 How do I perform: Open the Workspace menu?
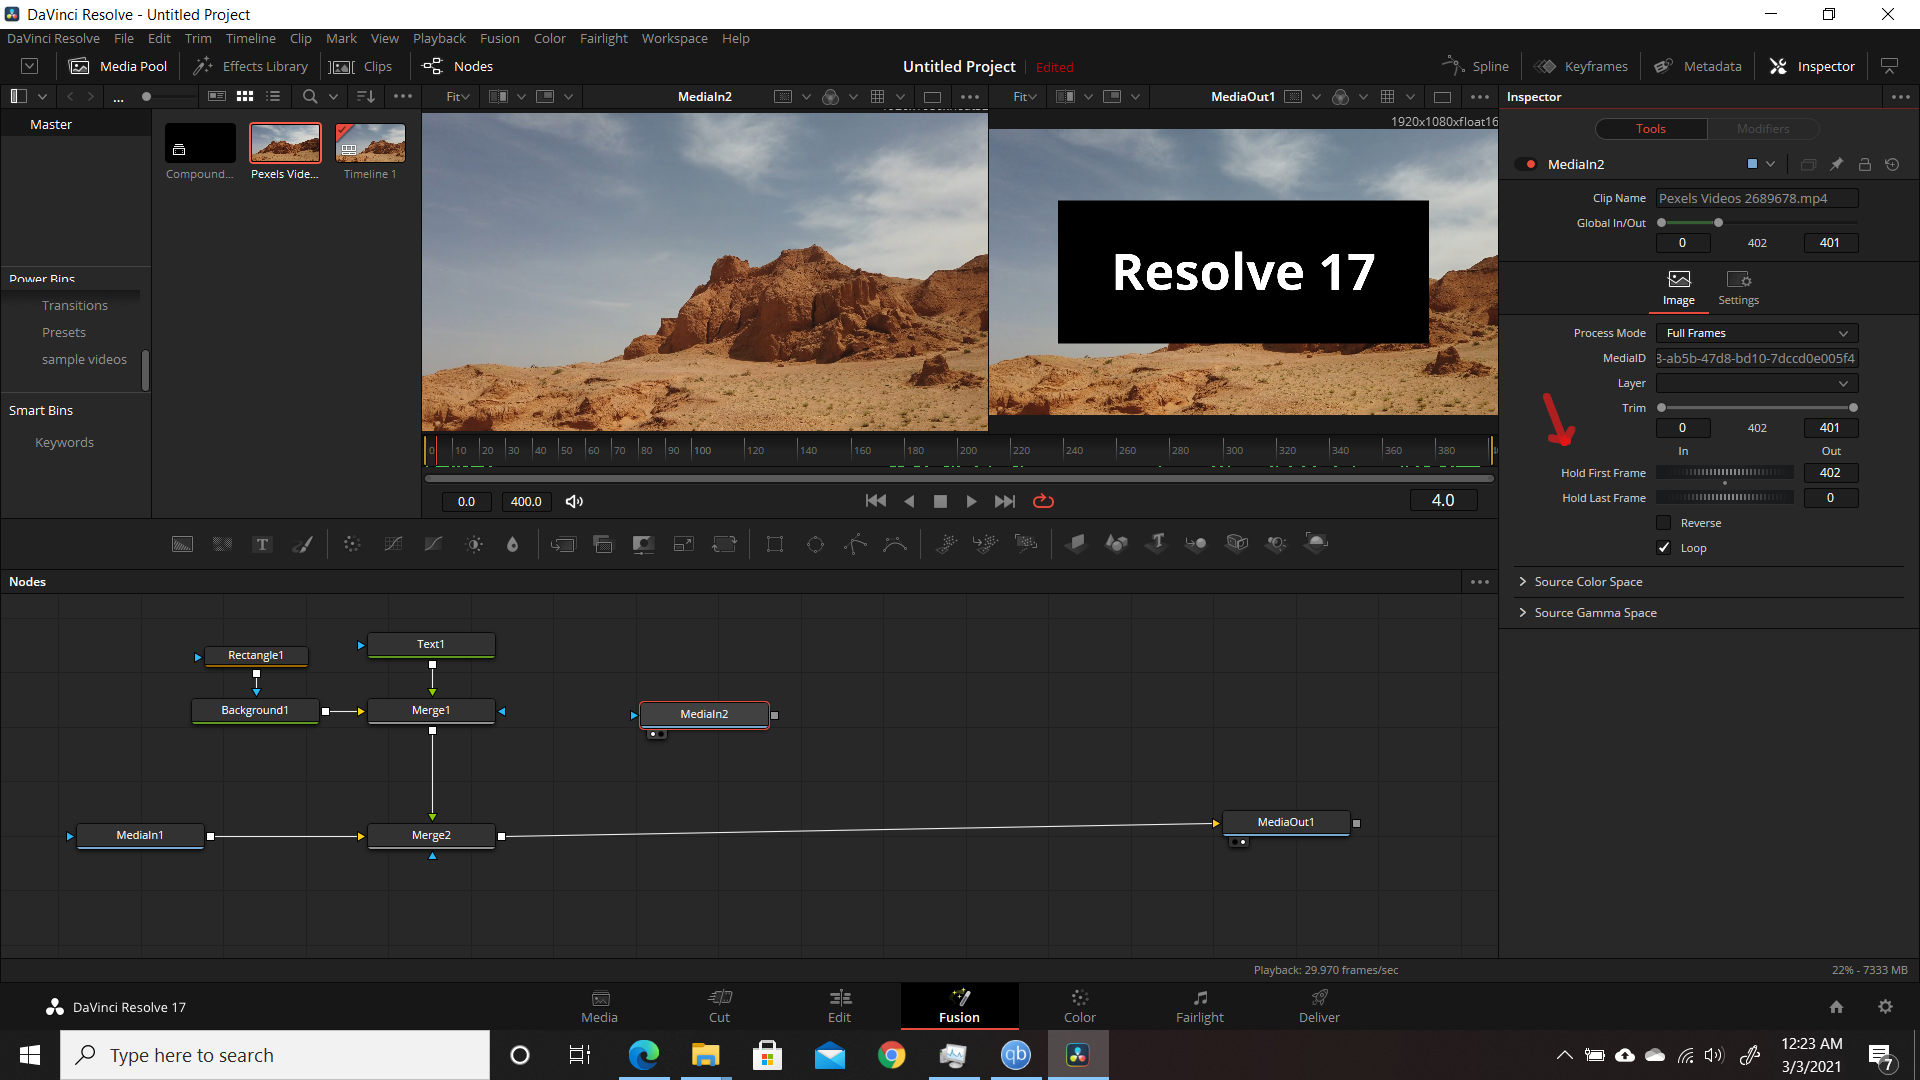(674, 38)
